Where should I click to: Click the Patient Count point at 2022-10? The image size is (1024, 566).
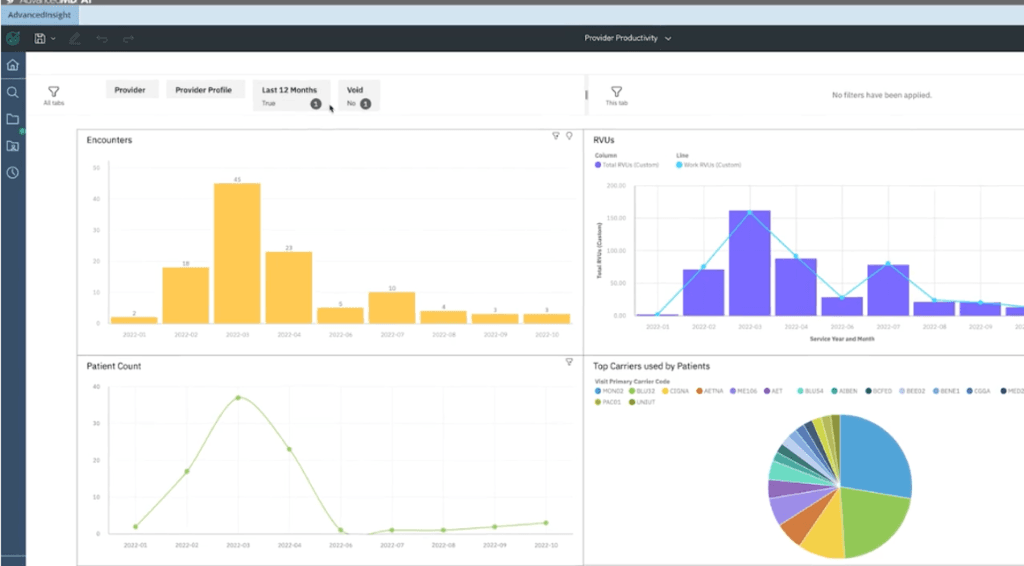point(547,523)
